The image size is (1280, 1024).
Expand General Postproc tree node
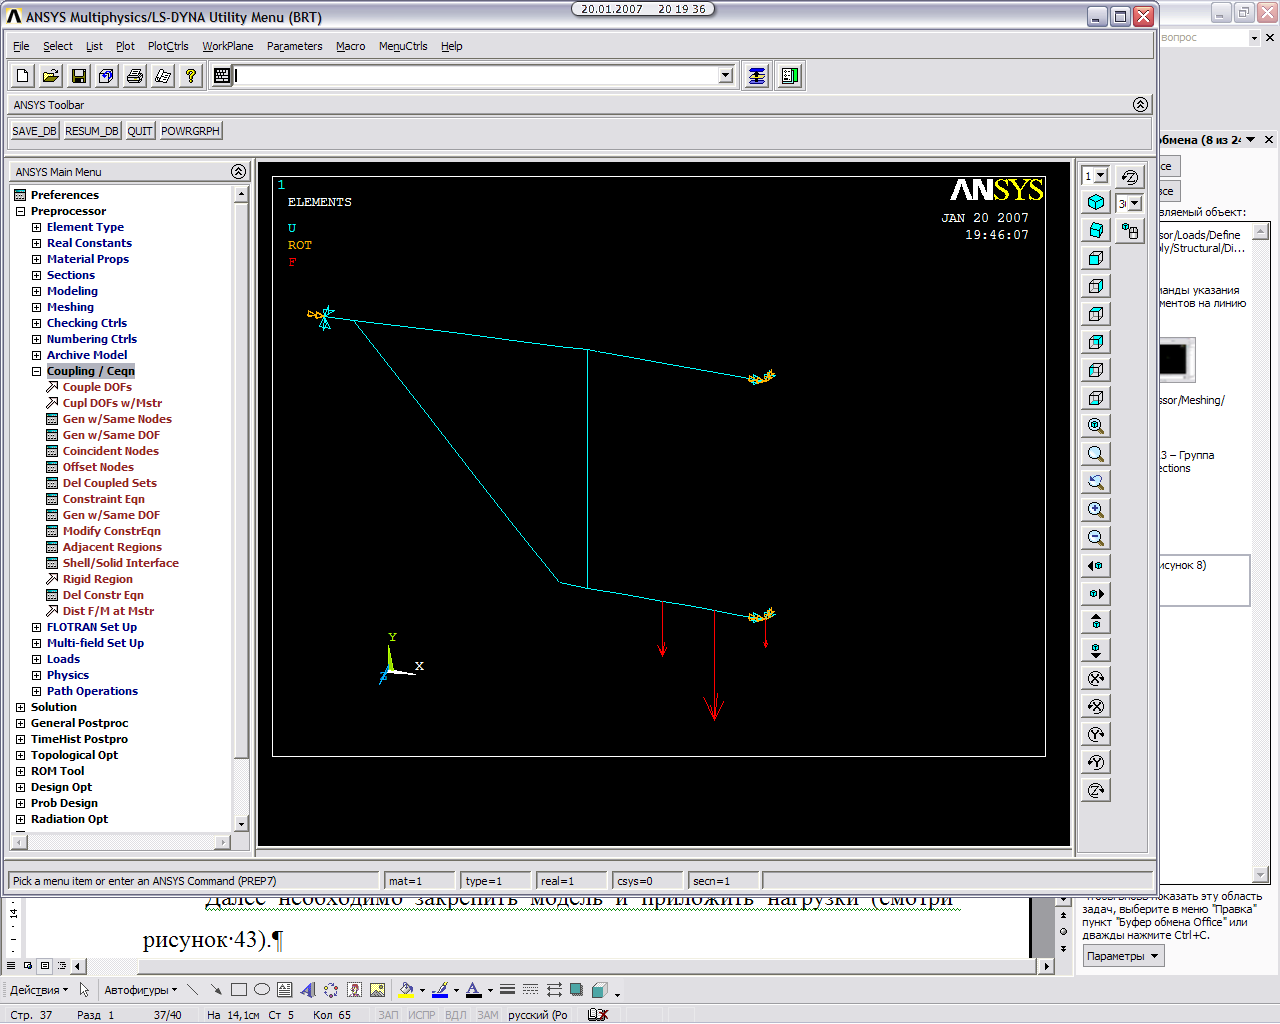point(21,723)
